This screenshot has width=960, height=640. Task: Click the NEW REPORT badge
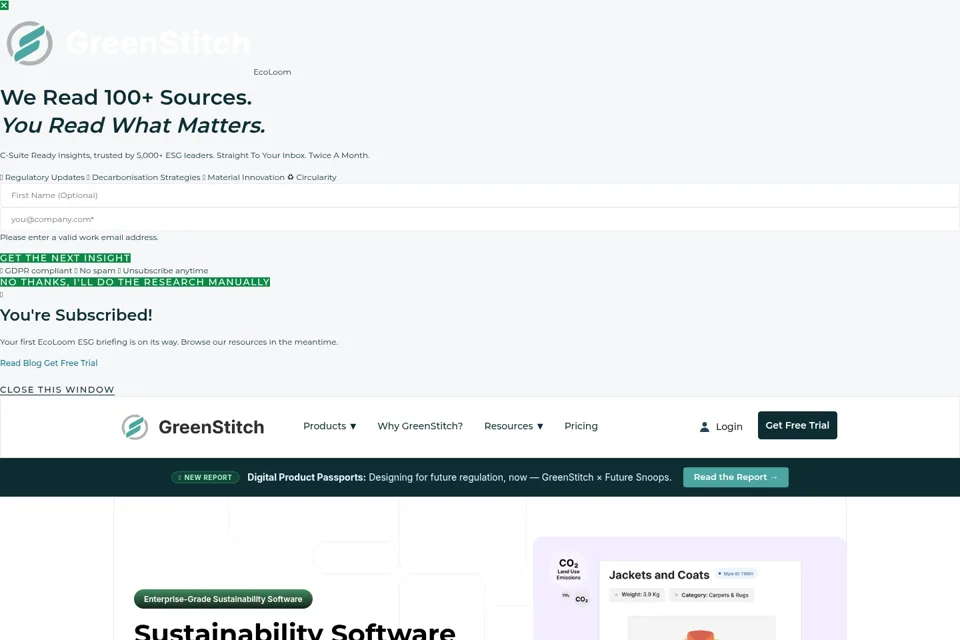[205, 477]
